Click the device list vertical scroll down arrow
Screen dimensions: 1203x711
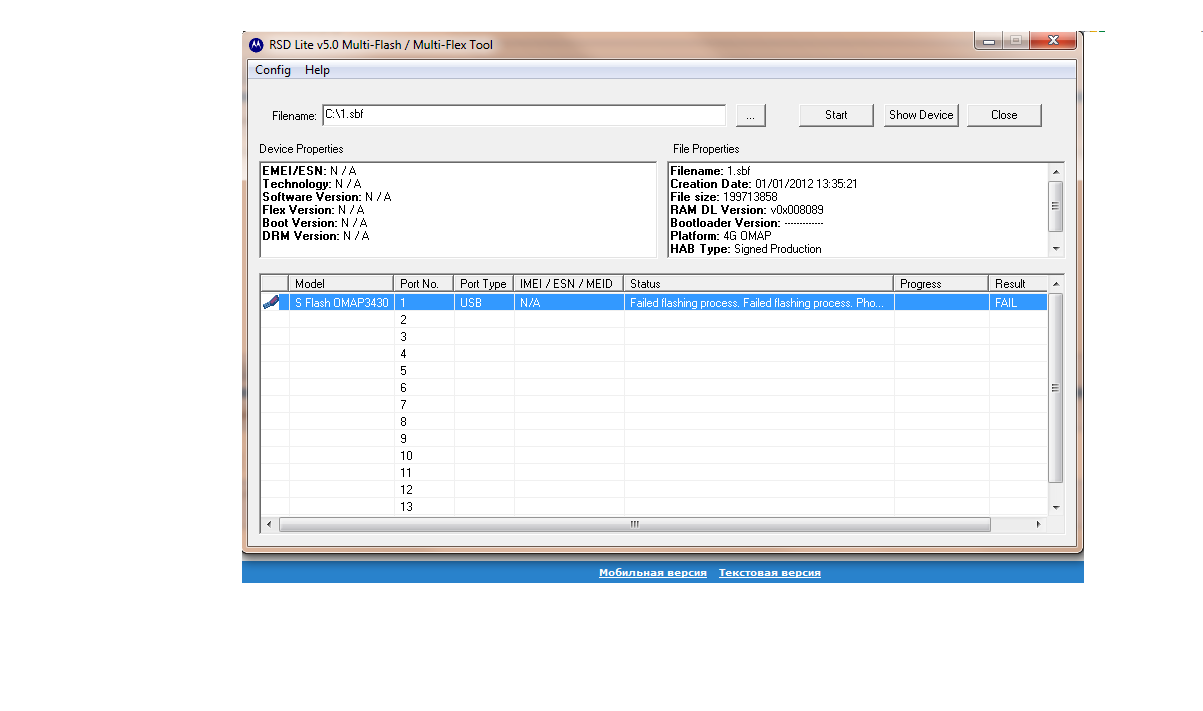point(1056,507)
